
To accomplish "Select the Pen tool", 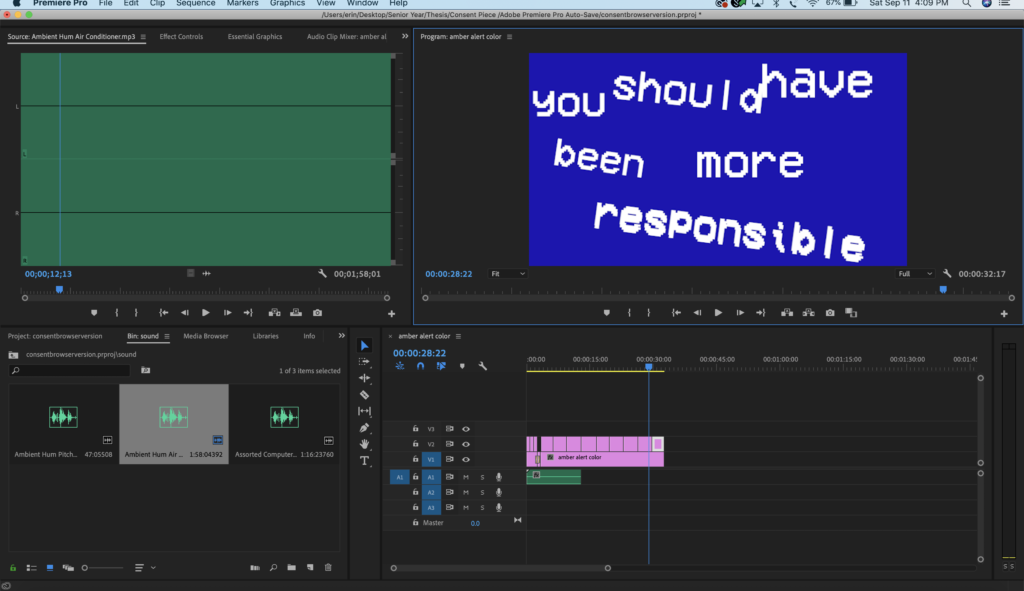I will (x=364, y=428).
